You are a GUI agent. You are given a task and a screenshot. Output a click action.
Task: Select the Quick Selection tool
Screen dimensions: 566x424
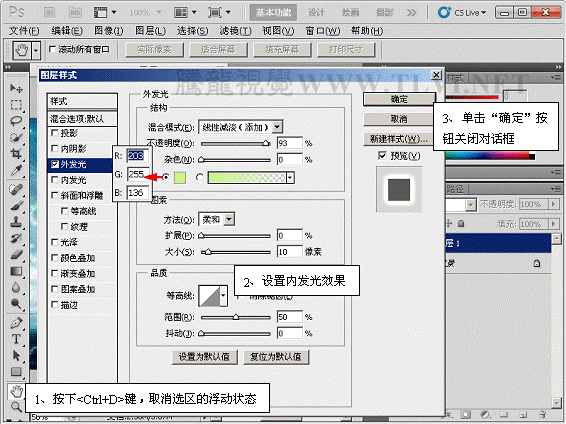pyautogui.click(x=16, y=137)
